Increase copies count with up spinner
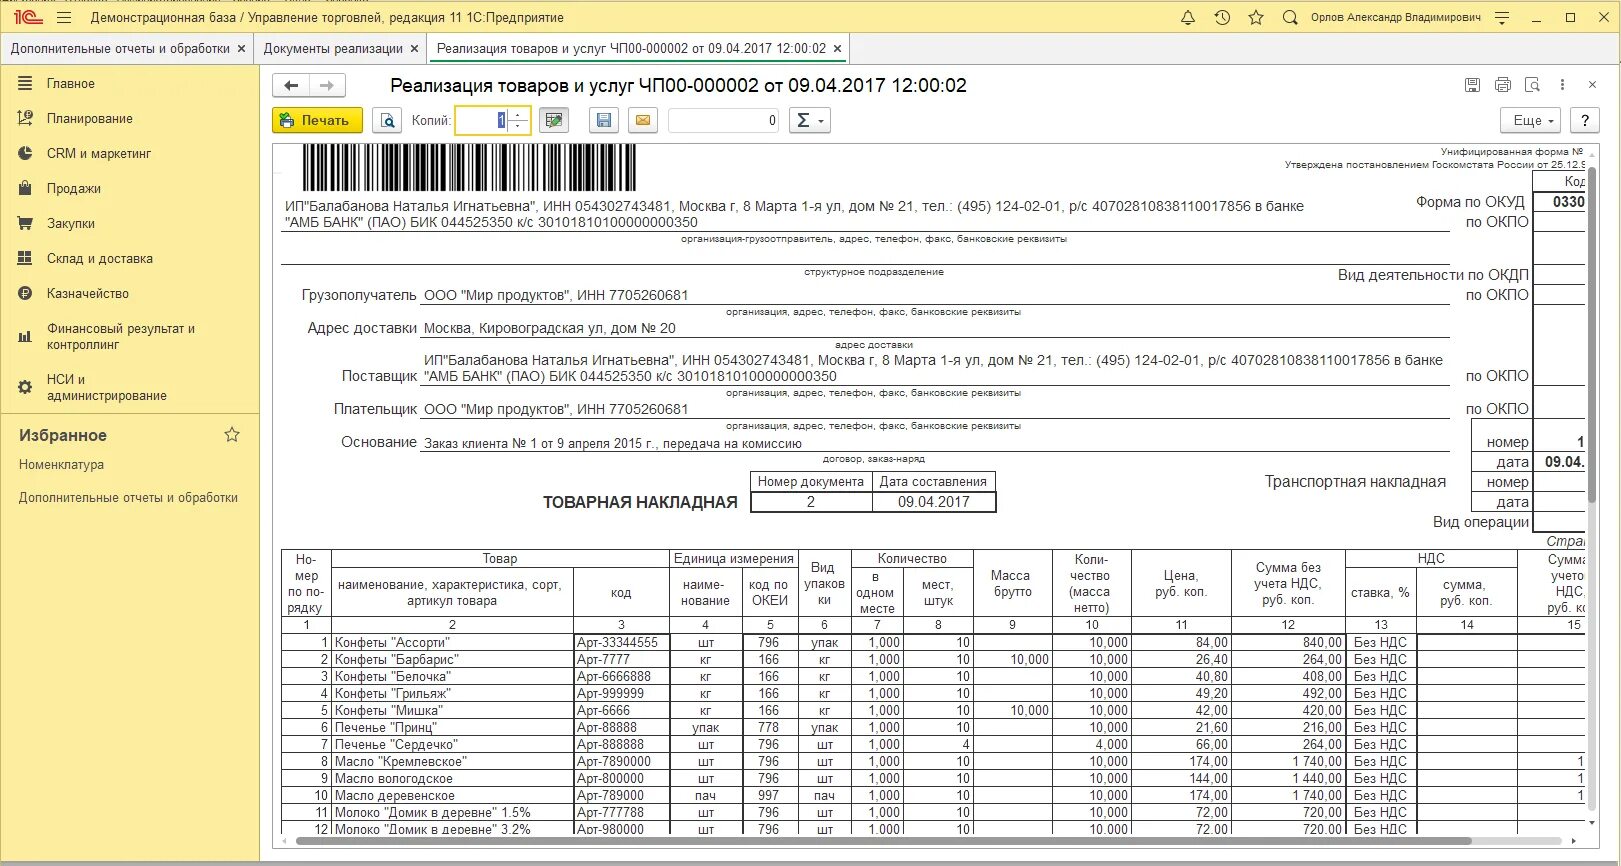Image resolution: width=1621 pixels, height=866 pixels. tap(518, 114)
